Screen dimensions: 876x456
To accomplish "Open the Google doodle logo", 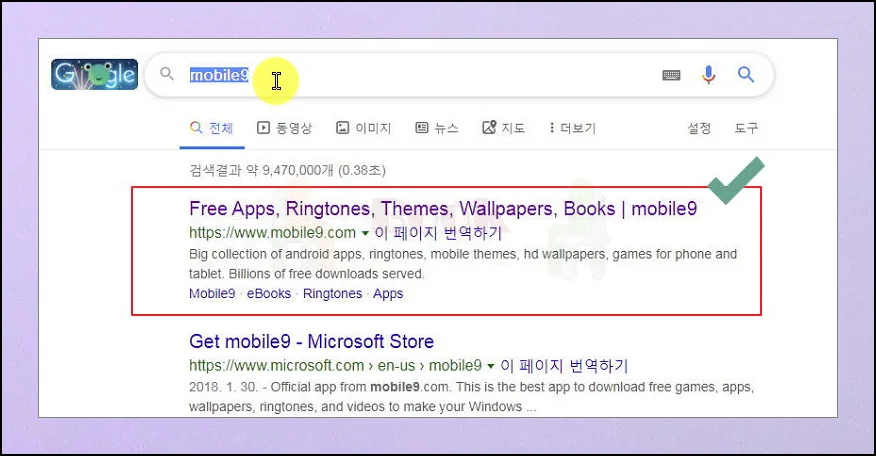I will pos(94,74).
